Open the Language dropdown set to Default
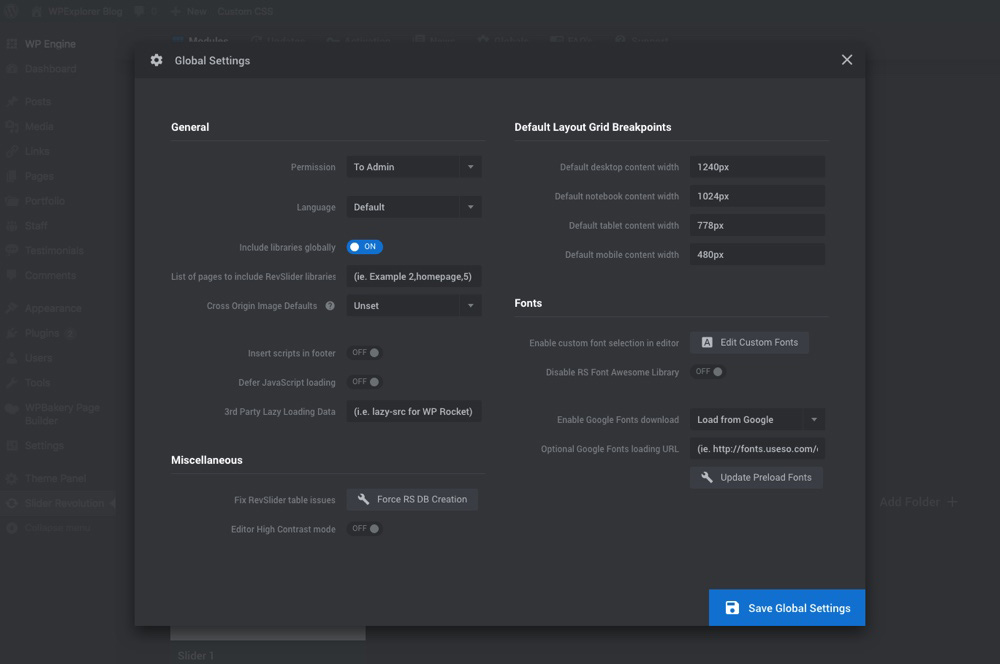 414,207
